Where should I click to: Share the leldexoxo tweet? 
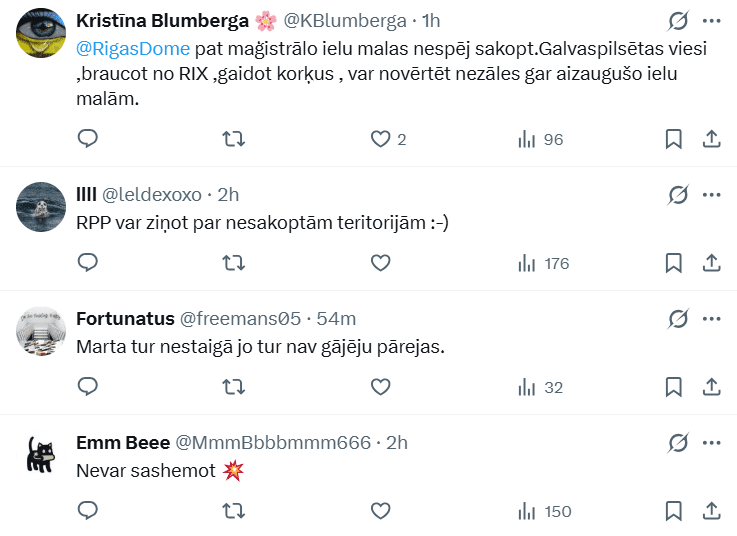tap(711, 263)
